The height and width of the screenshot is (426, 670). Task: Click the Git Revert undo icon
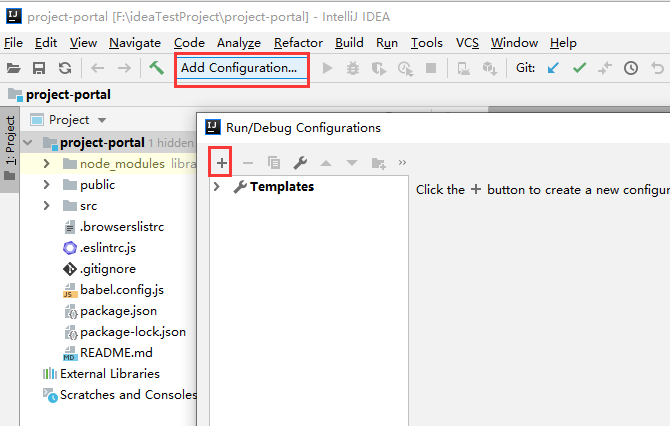click(x=658, y=68)
